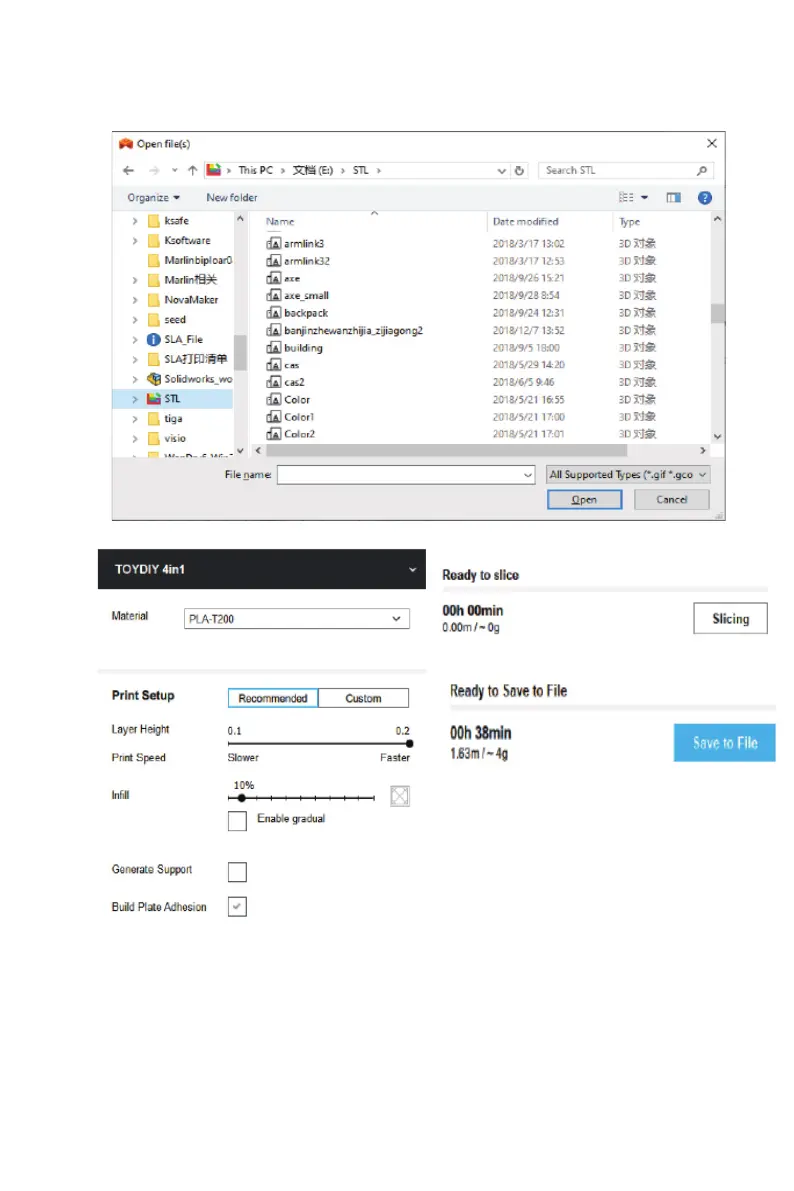Click the blue Save to File button
This screenshot has width=794, height=1191.
(x=724, y=742)
